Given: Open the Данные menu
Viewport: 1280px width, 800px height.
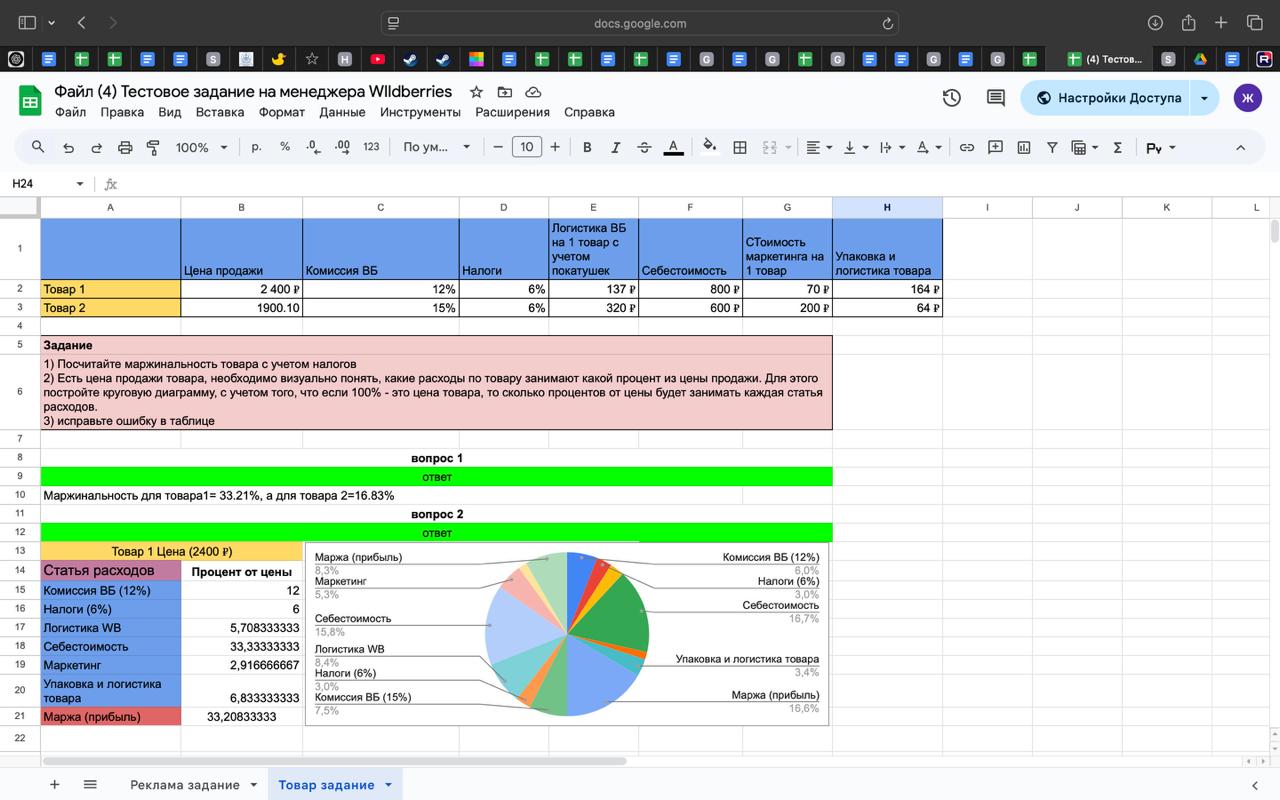Looking at the screenshot, I should coord(342,112).
